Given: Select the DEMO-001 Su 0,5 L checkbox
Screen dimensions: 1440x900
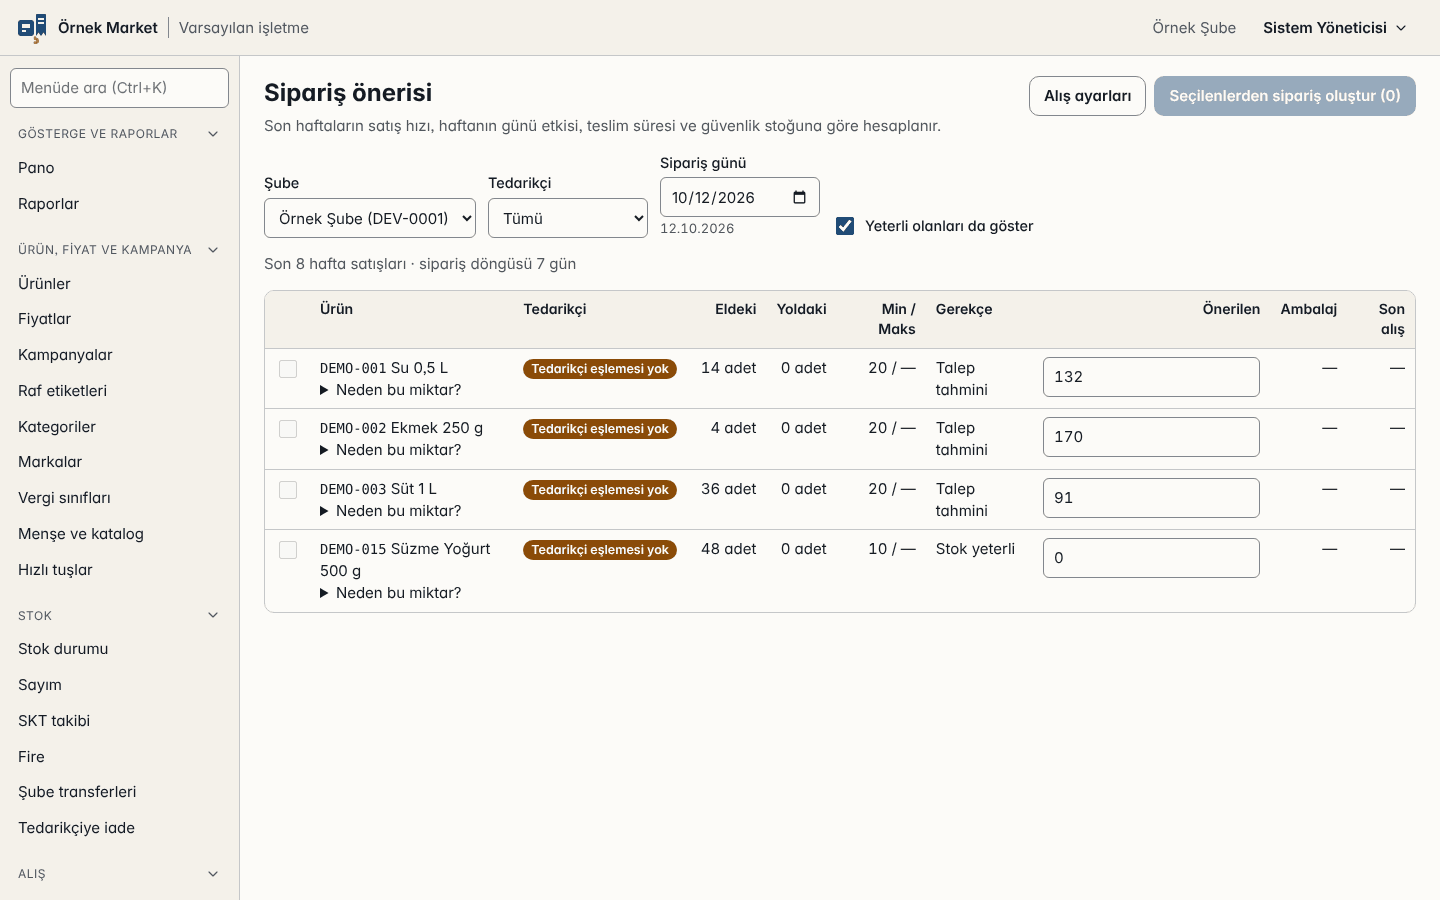Looking at the screenshot, I should pos(288,369).
